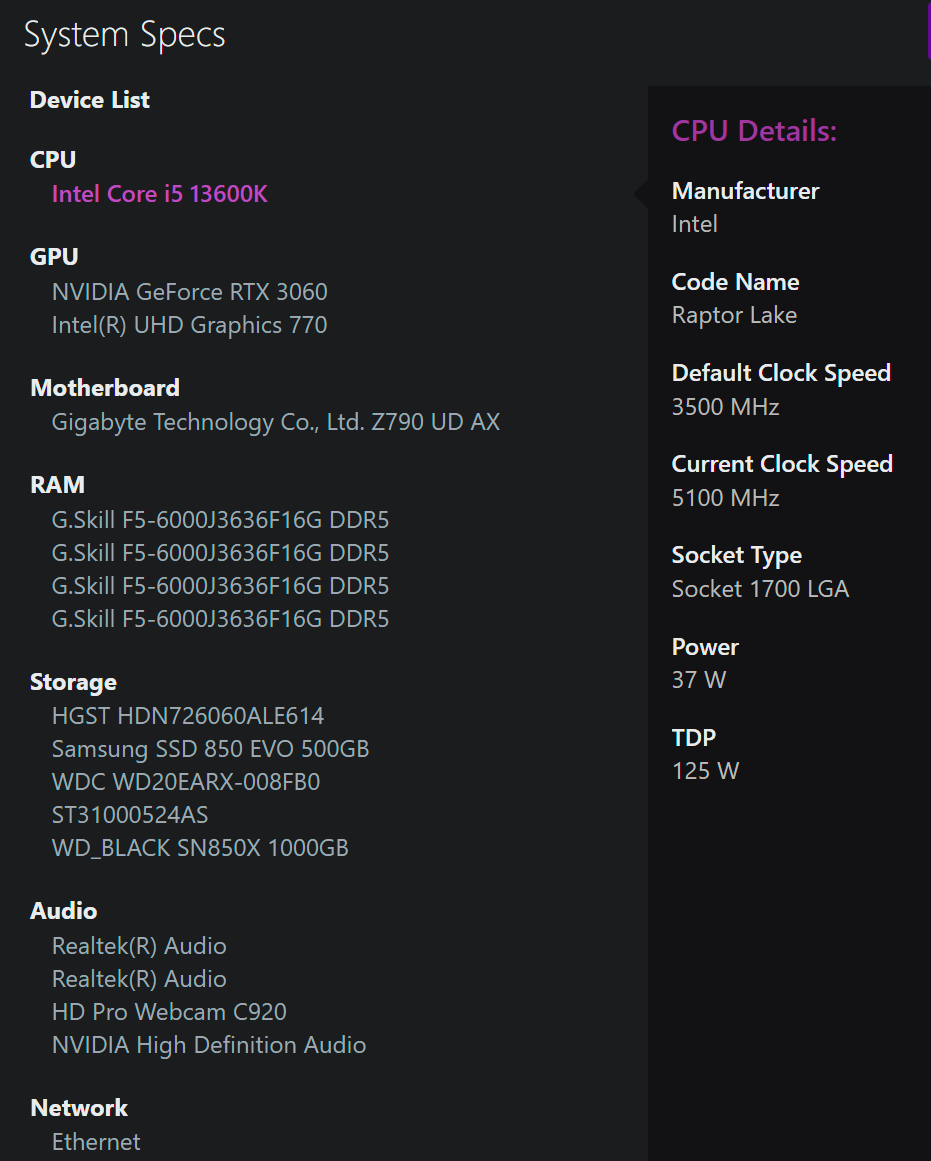Select the first Realtek(R) Audio device
The width and height of the screenshot is (931, 1161).
tap(139, 946)
